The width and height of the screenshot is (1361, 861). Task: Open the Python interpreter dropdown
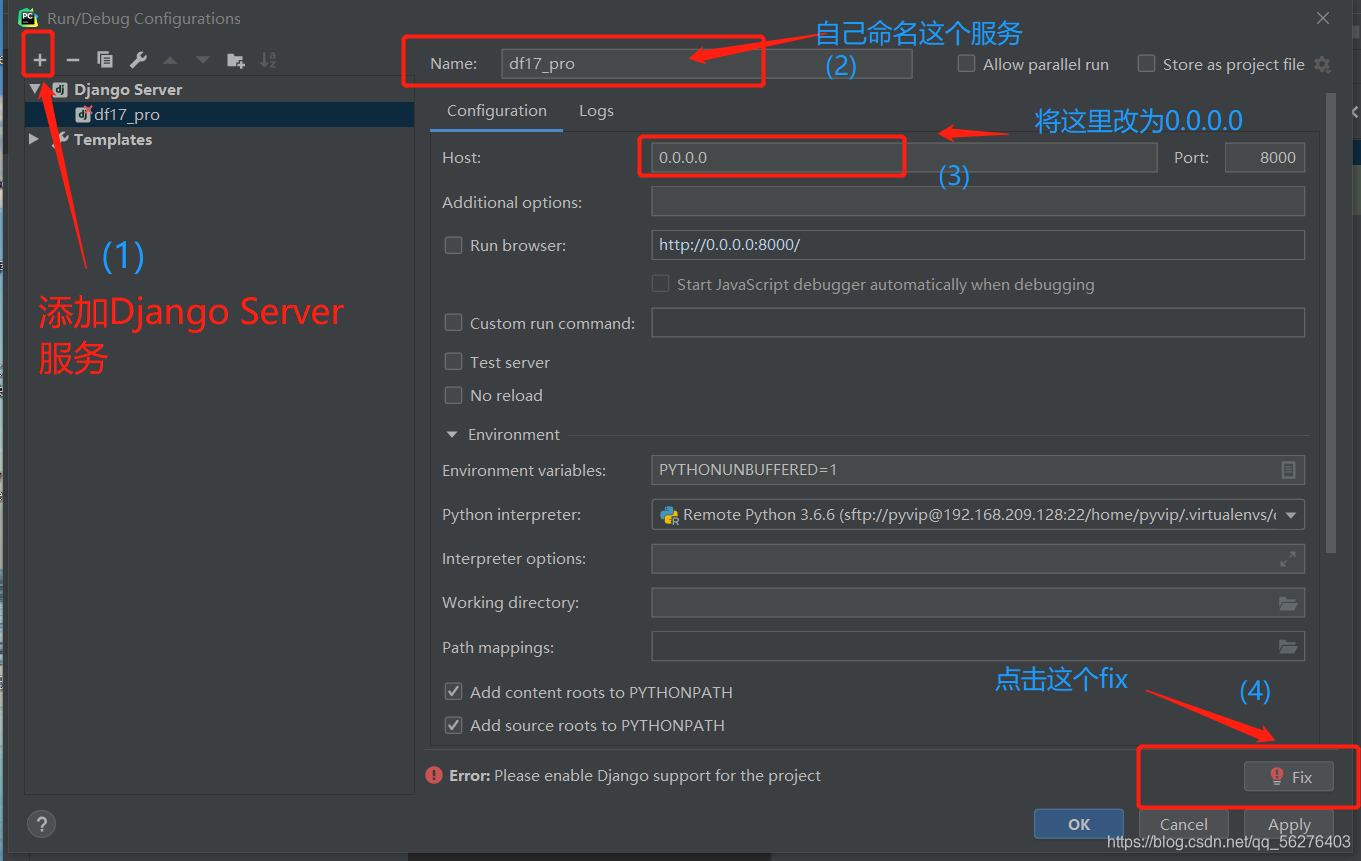[x=1290, y=515]
